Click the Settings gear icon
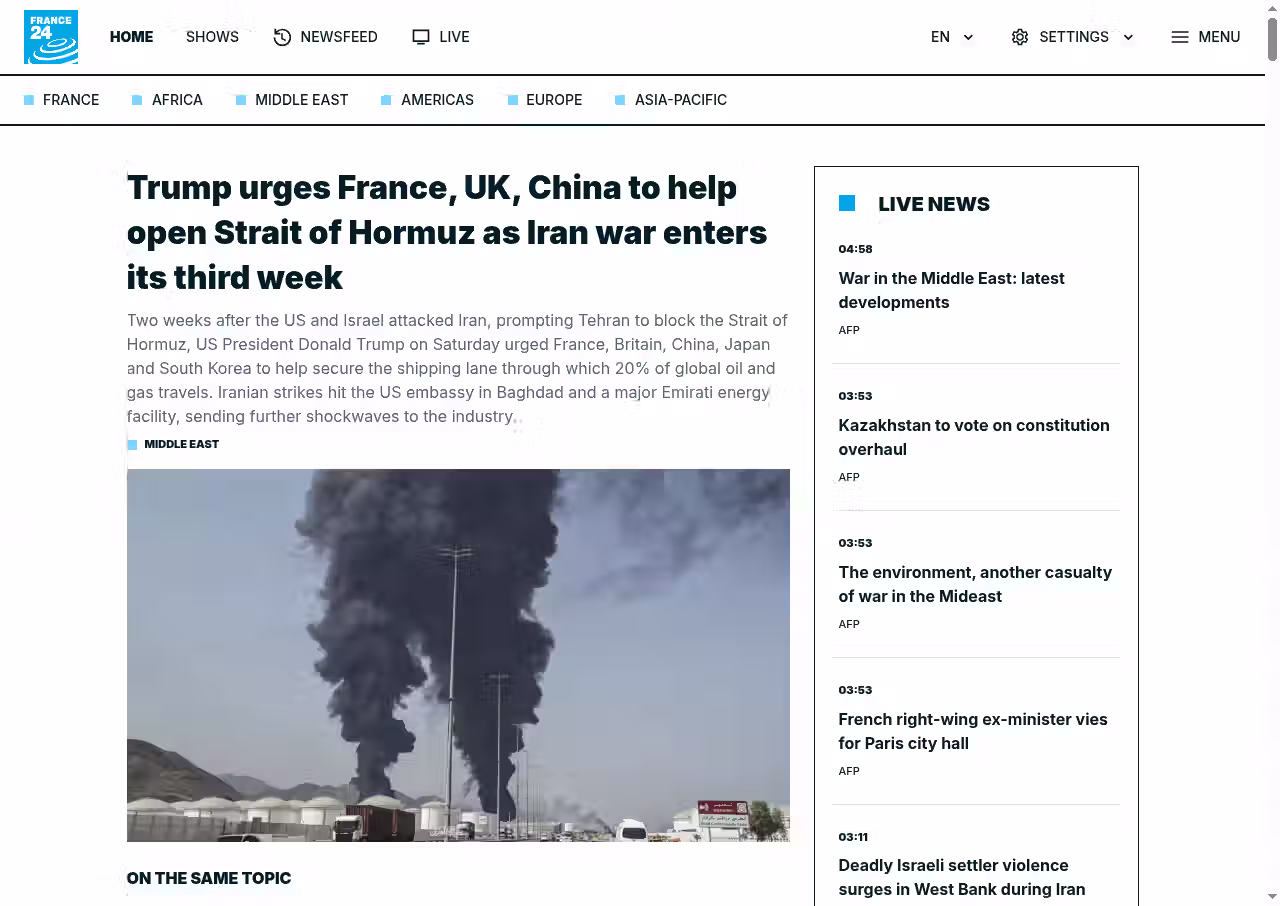This screenshot has width=1280, height=906. (1020, 37)
